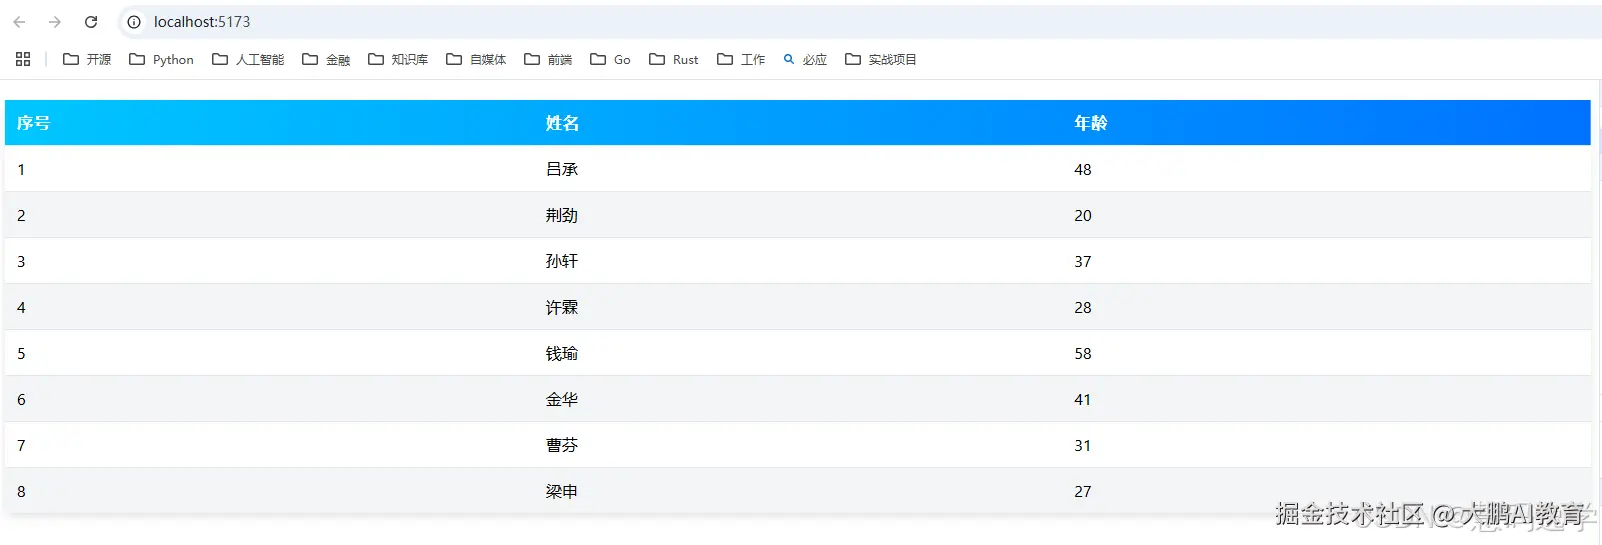Open the 前端 bookmark folder

pyautogui.click(x=548, y=59)
